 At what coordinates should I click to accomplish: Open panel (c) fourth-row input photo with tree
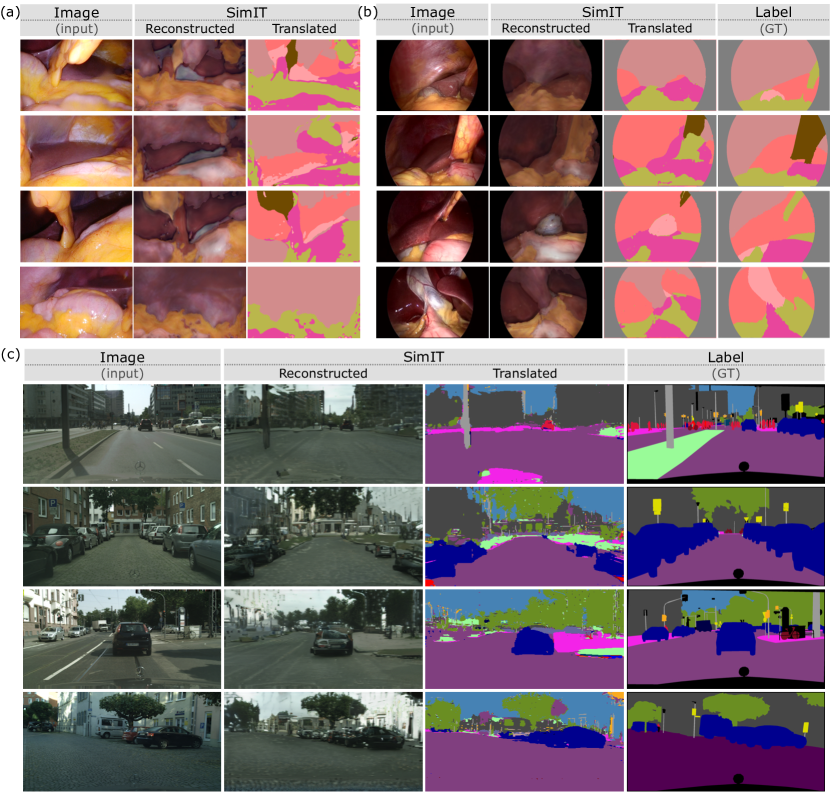122,742
